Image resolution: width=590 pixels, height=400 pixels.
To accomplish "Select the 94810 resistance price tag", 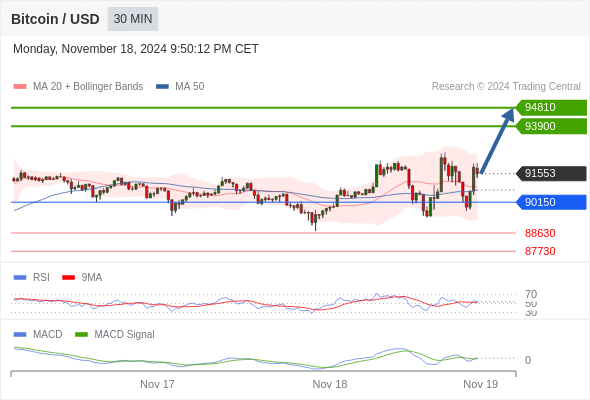I will (x=551, y=107).
